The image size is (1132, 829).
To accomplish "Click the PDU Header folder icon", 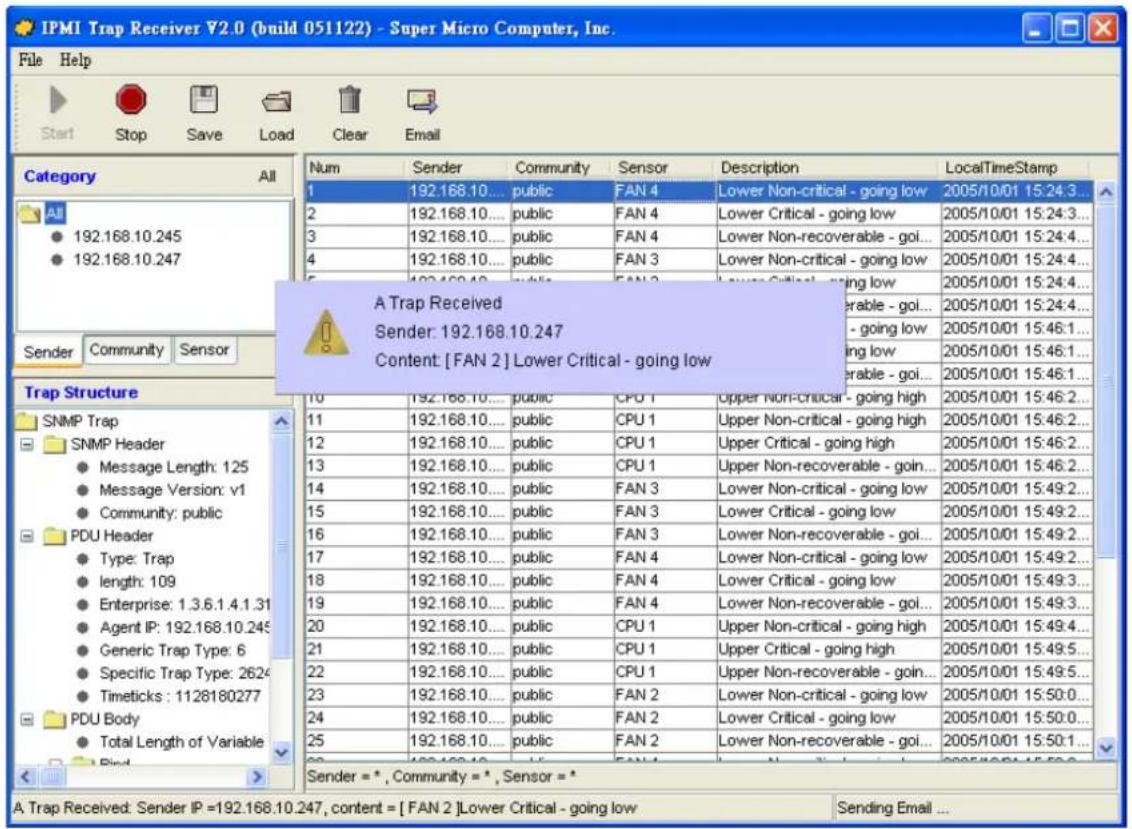I will [55, 536].
